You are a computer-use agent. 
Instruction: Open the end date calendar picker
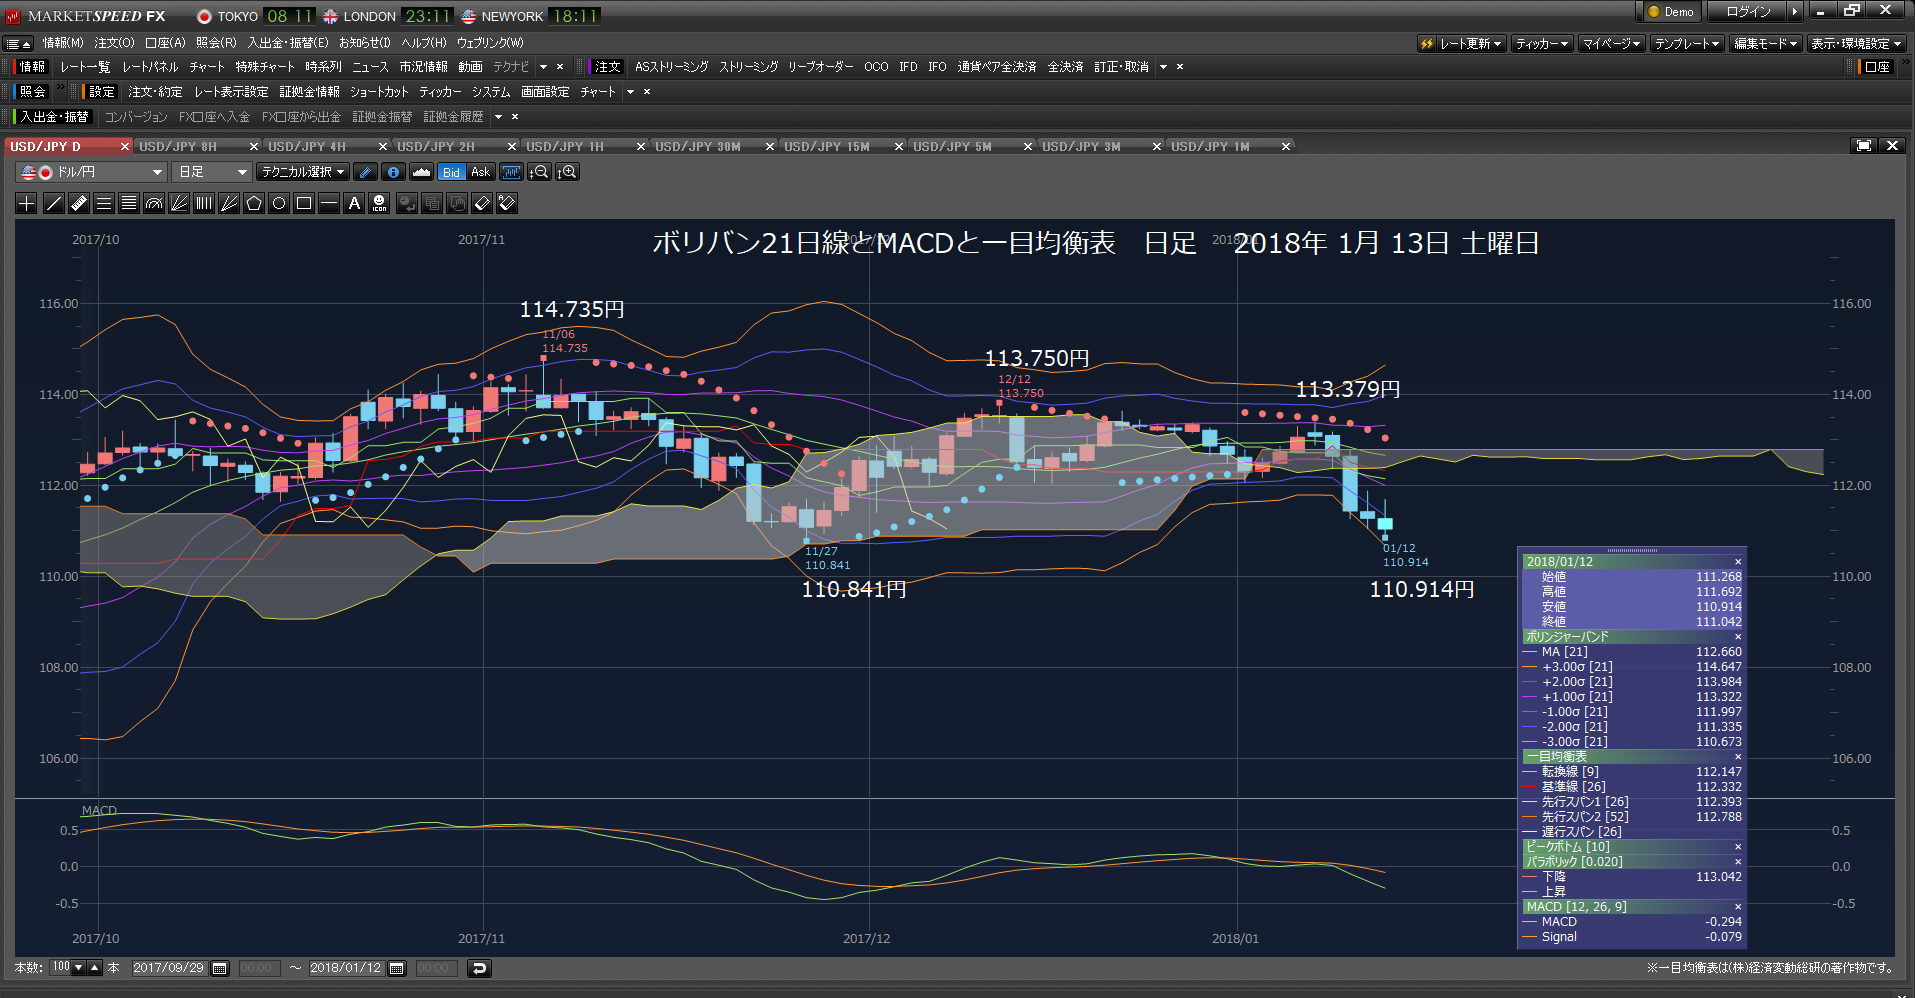pyautogui.click(x=397, y=968)
